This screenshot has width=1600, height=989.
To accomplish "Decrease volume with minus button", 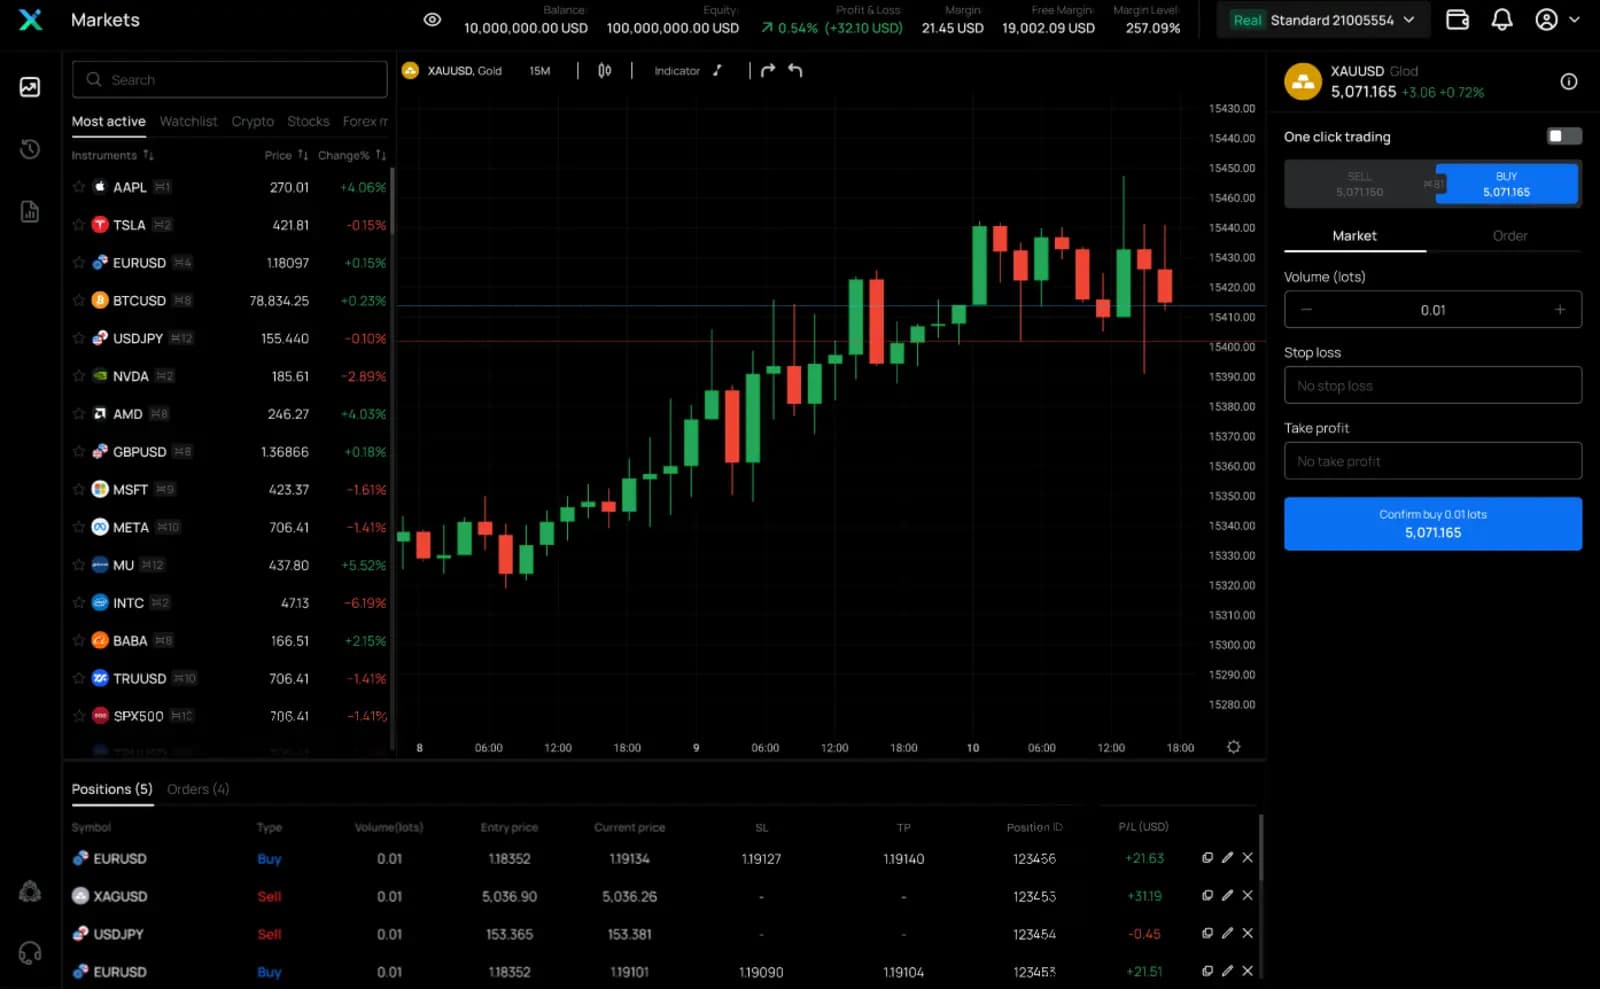I will point(1306,310).
